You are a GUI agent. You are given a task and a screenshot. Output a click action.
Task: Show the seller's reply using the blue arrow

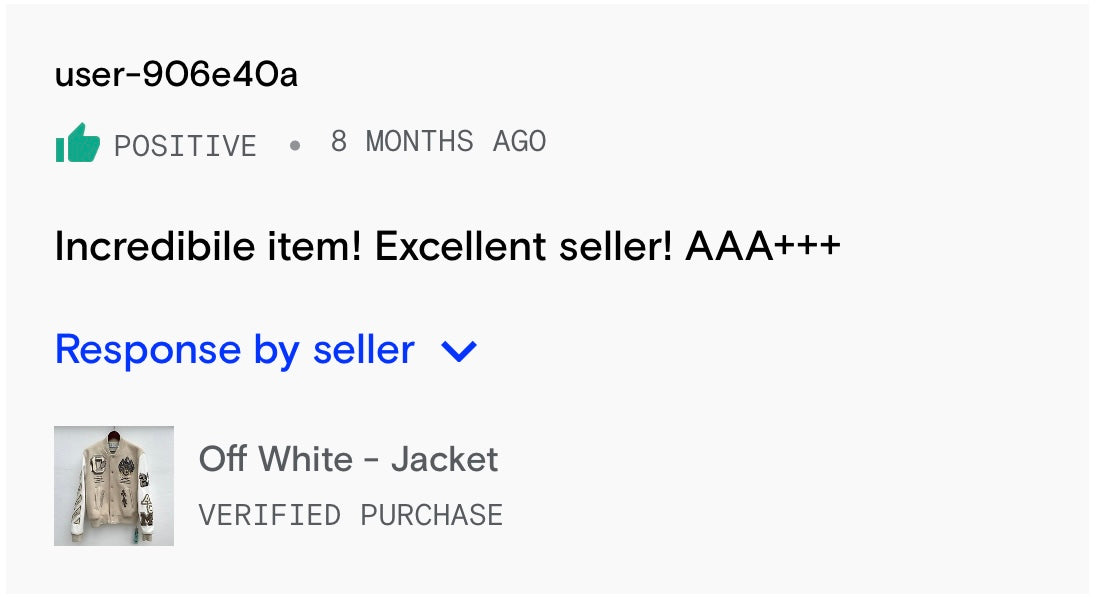tap(459, 351)
